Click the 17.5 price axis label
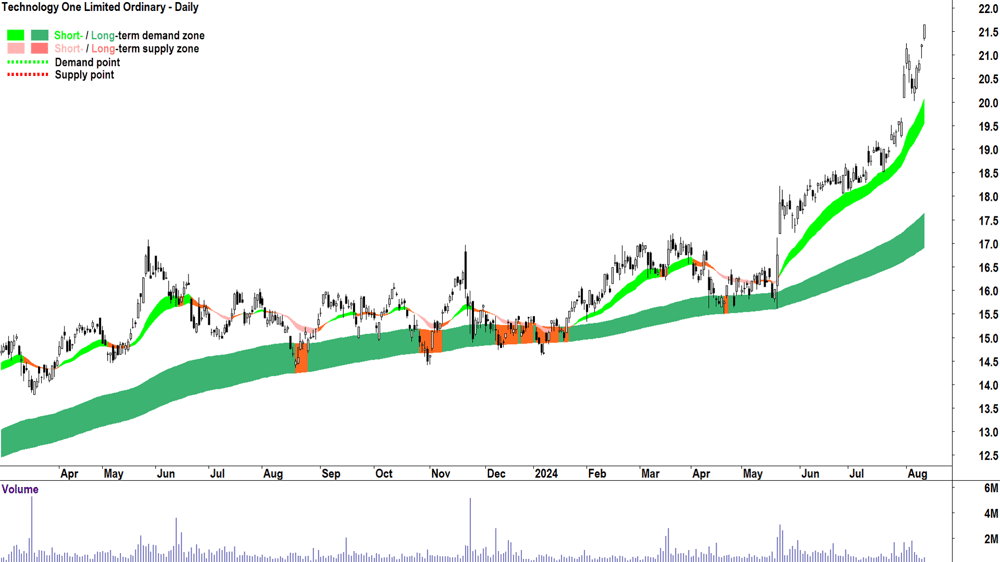Image resolution: width=1000 pixels, height=562 pixels. coord(988,221)
